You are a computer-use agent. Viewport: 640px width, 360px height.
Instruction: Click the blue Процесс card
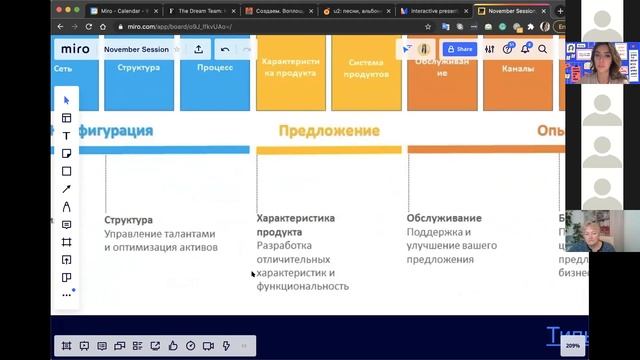click(x=215, y=73)
